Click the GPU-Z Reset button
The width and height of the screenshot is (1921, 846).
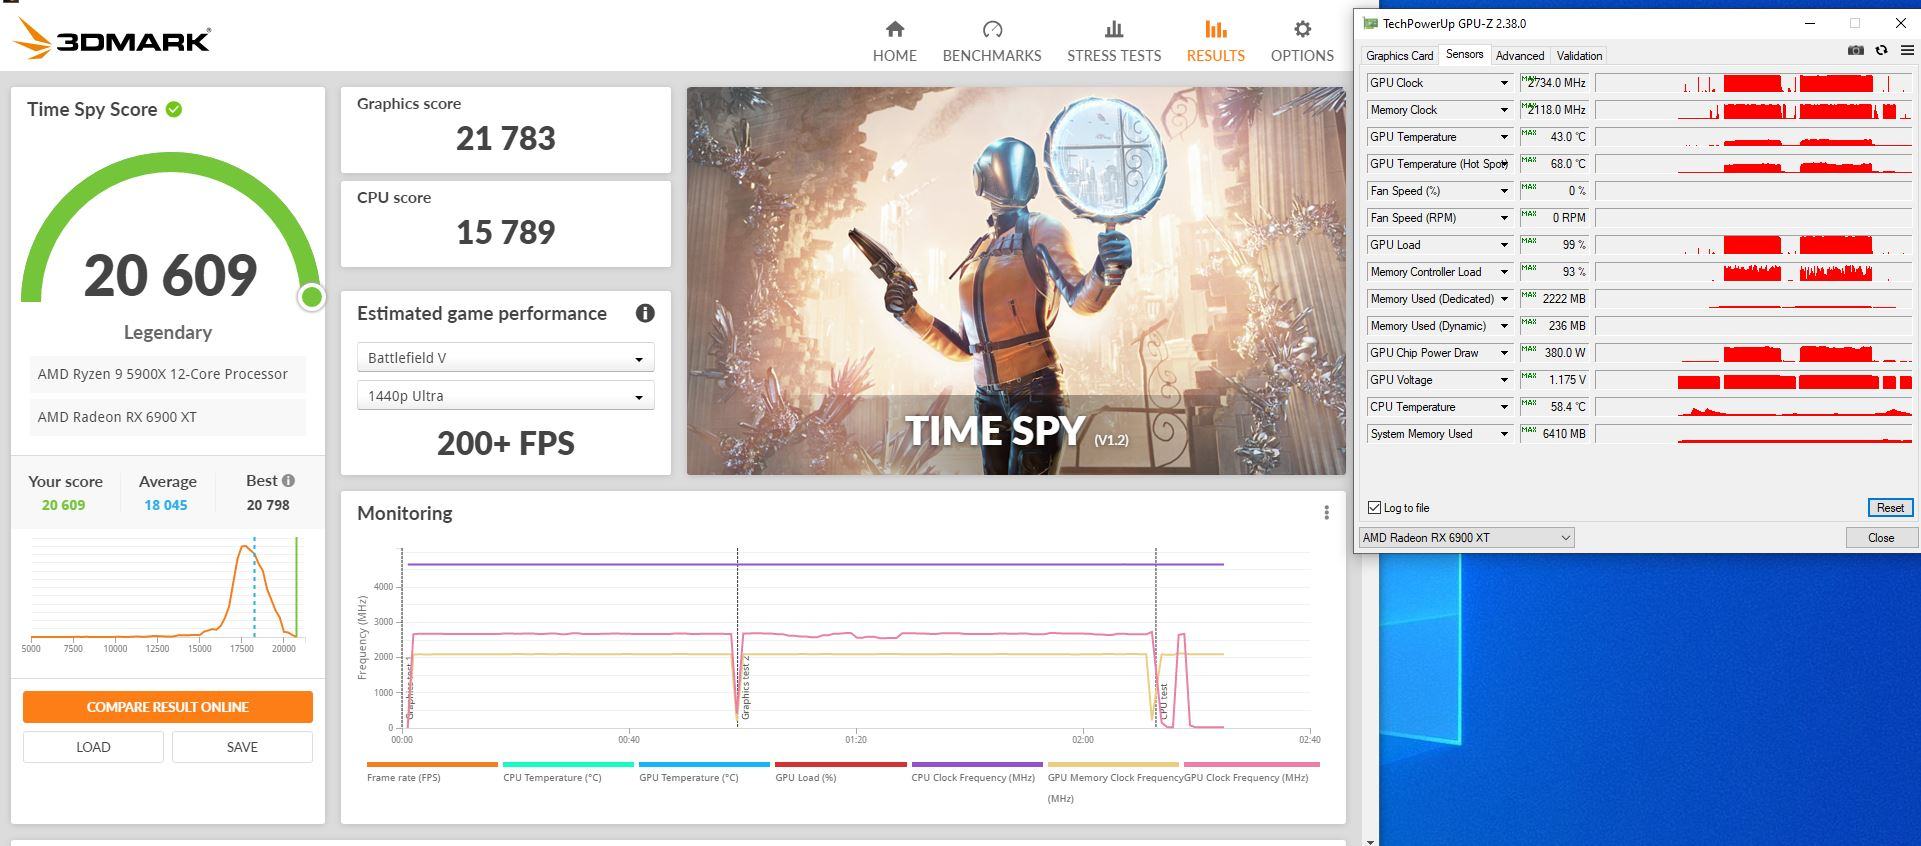point(1890,508)
